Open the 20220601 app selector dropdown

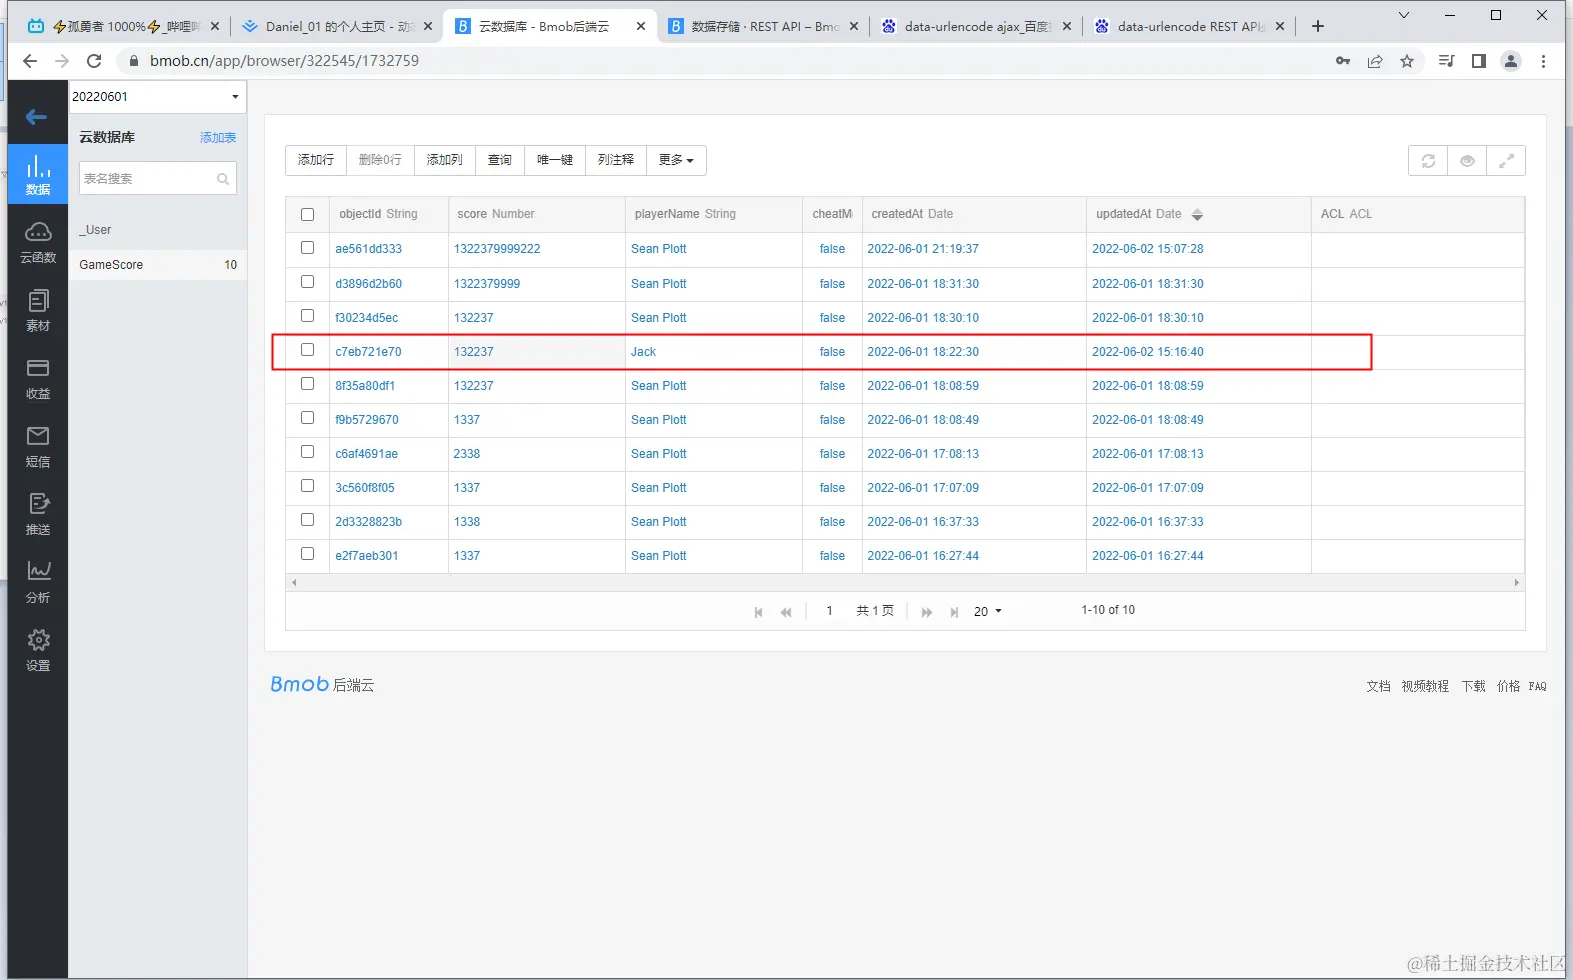[x=157, y=97]
